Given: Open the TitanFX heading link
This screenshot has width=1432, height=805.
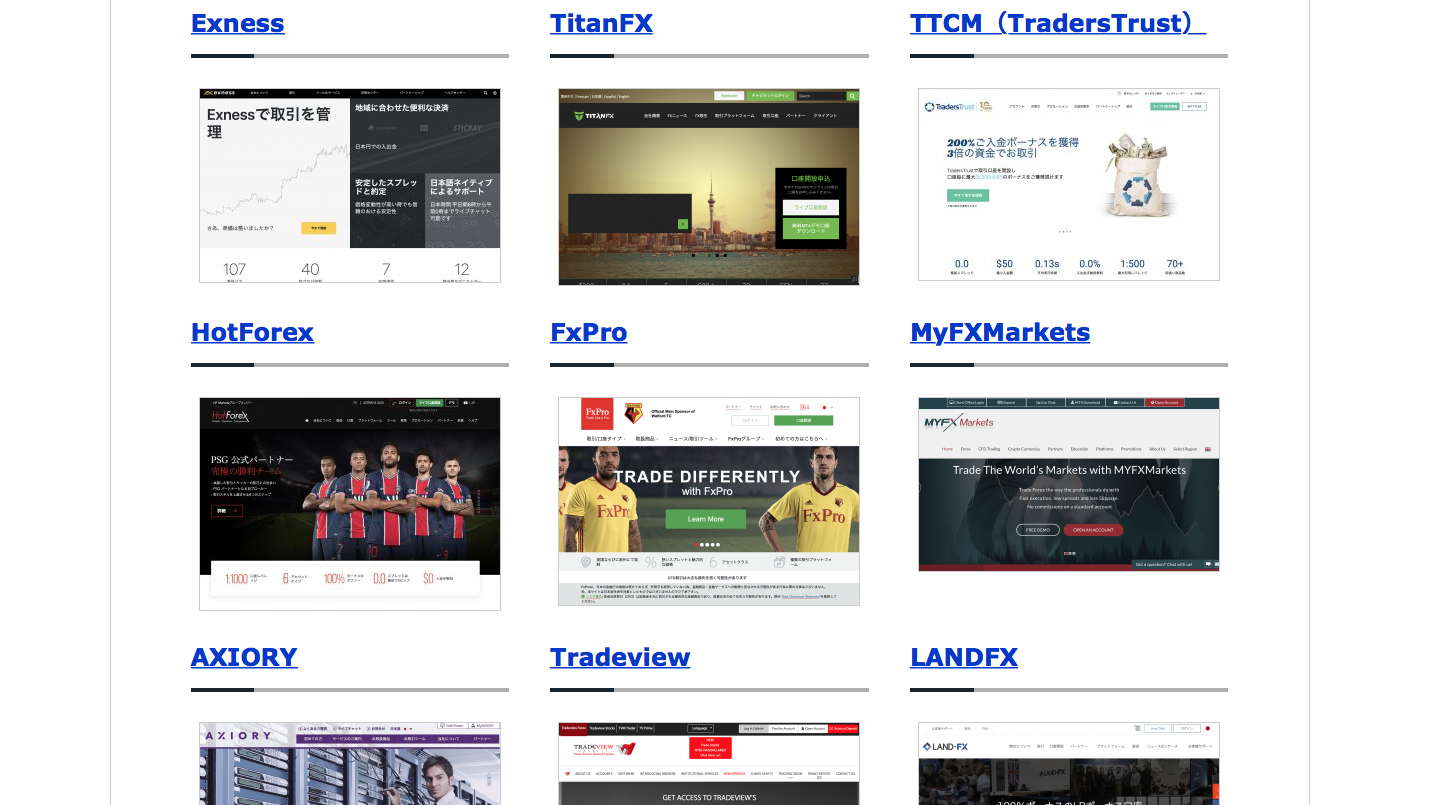Looking at the screenshot, I should (601, 23).
